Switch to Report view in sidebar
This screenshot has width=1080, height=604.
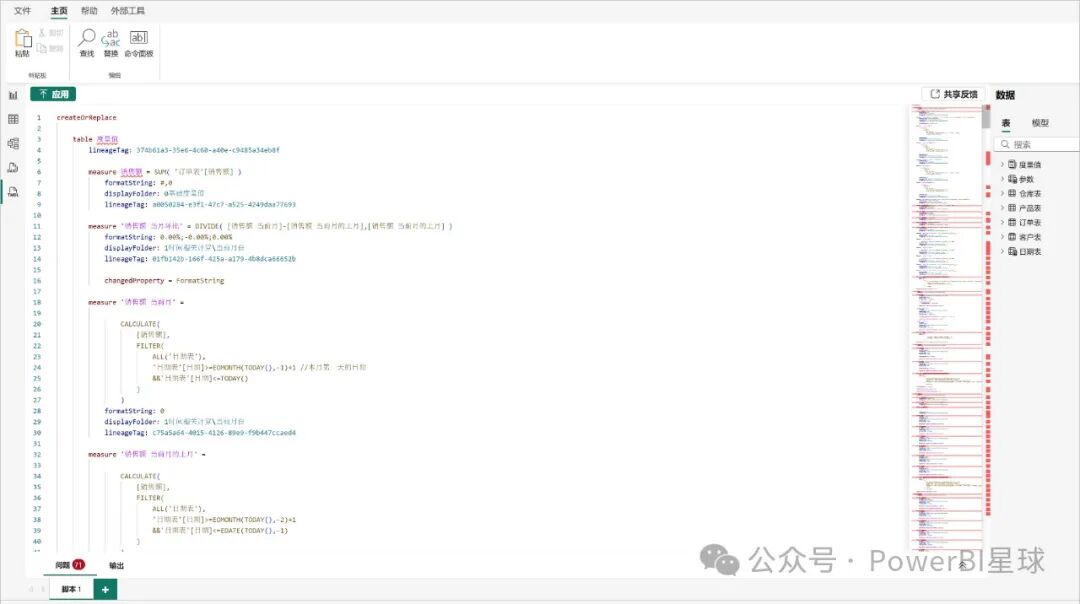(x=13, y=95)
